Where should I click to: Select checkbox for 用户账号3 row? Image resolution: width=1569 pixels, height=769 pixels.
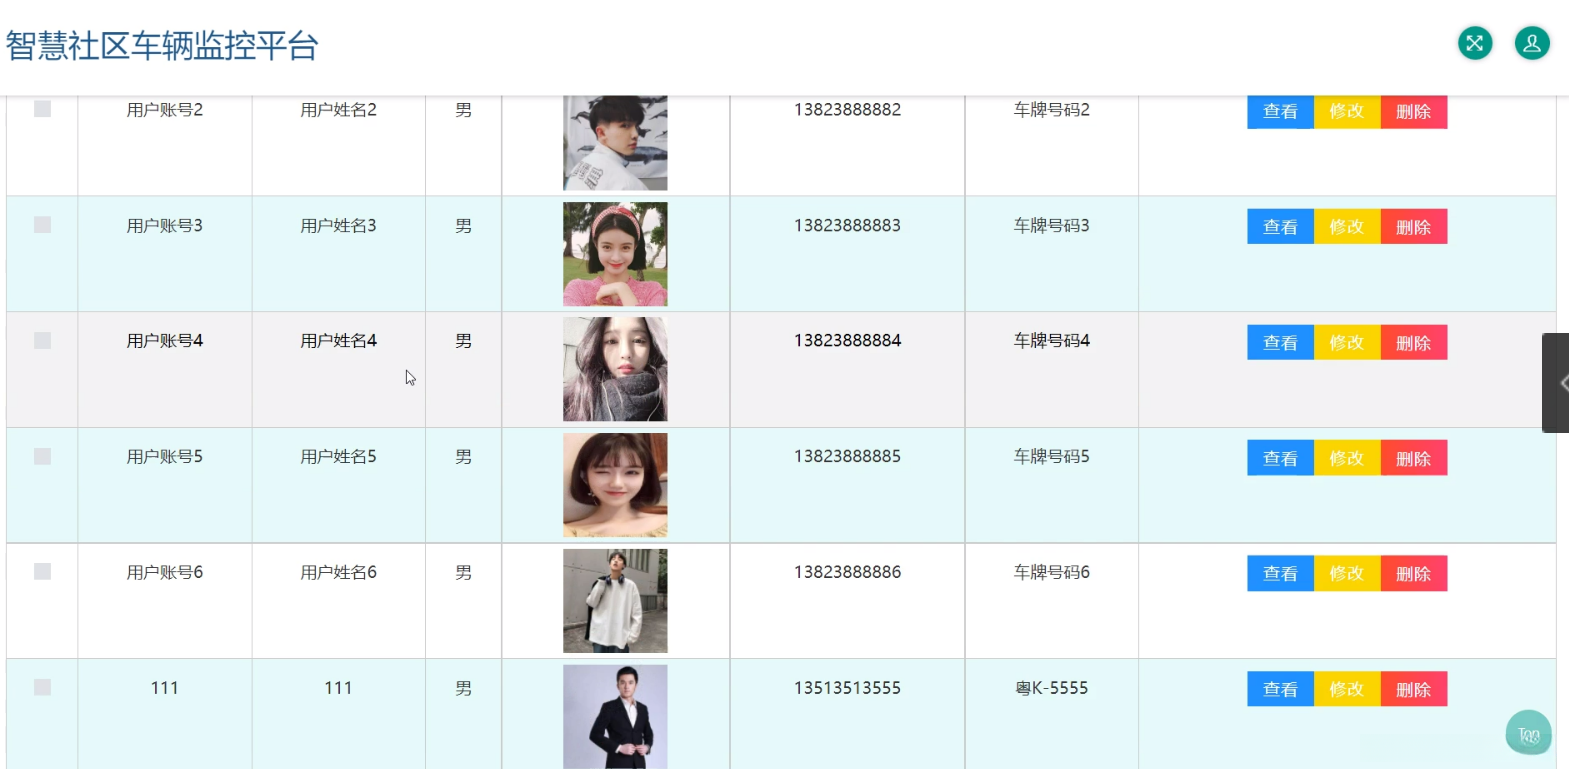42,225
